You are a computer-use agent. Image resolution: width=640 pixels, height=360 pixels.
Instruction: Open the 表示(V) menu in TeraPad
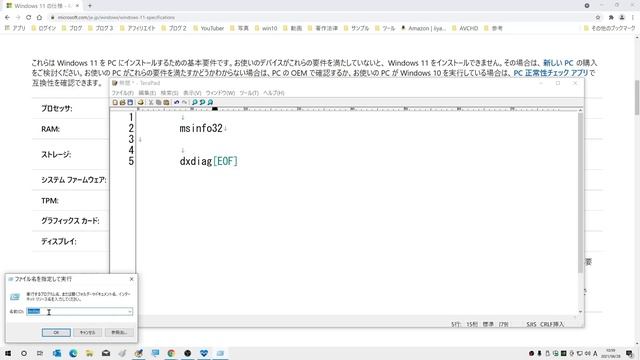point(192,93)
